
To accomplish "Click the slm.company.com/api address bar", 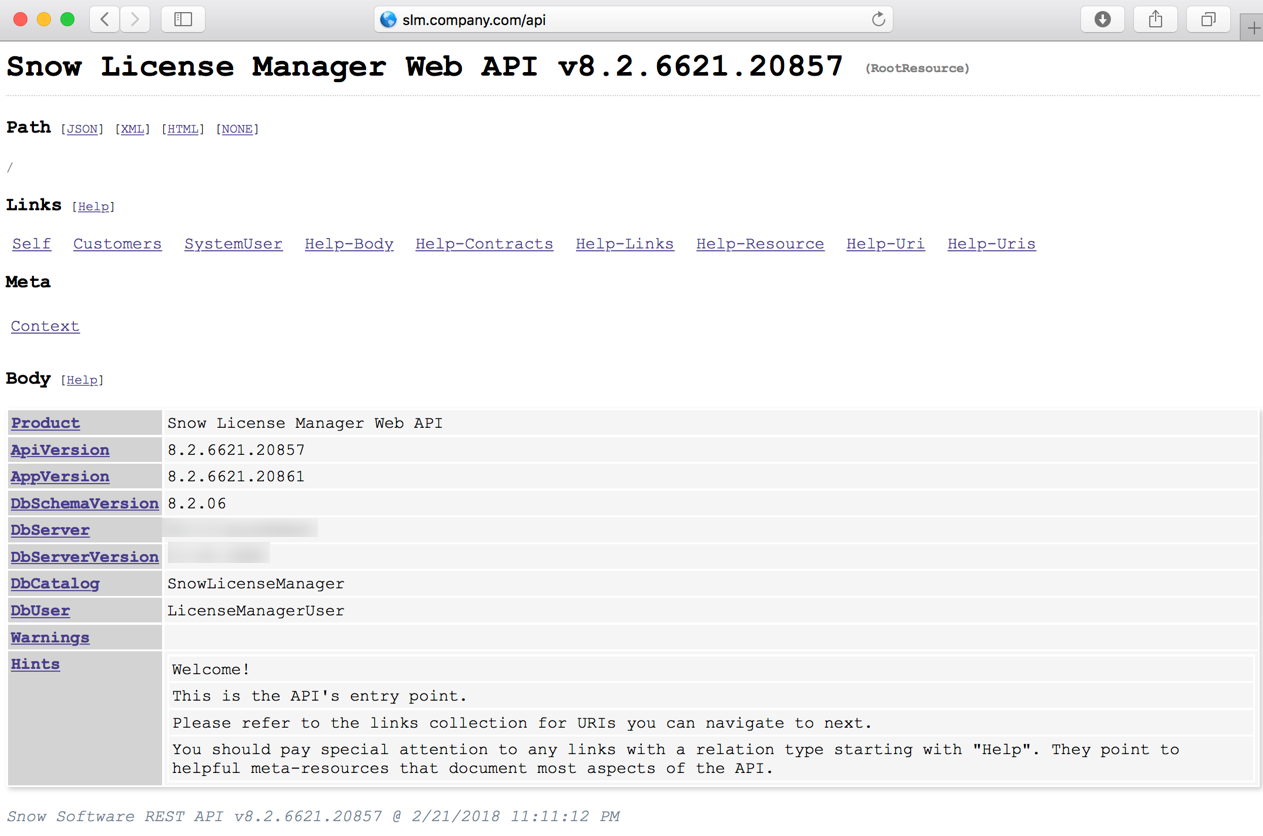I will [x=620, y=20].
